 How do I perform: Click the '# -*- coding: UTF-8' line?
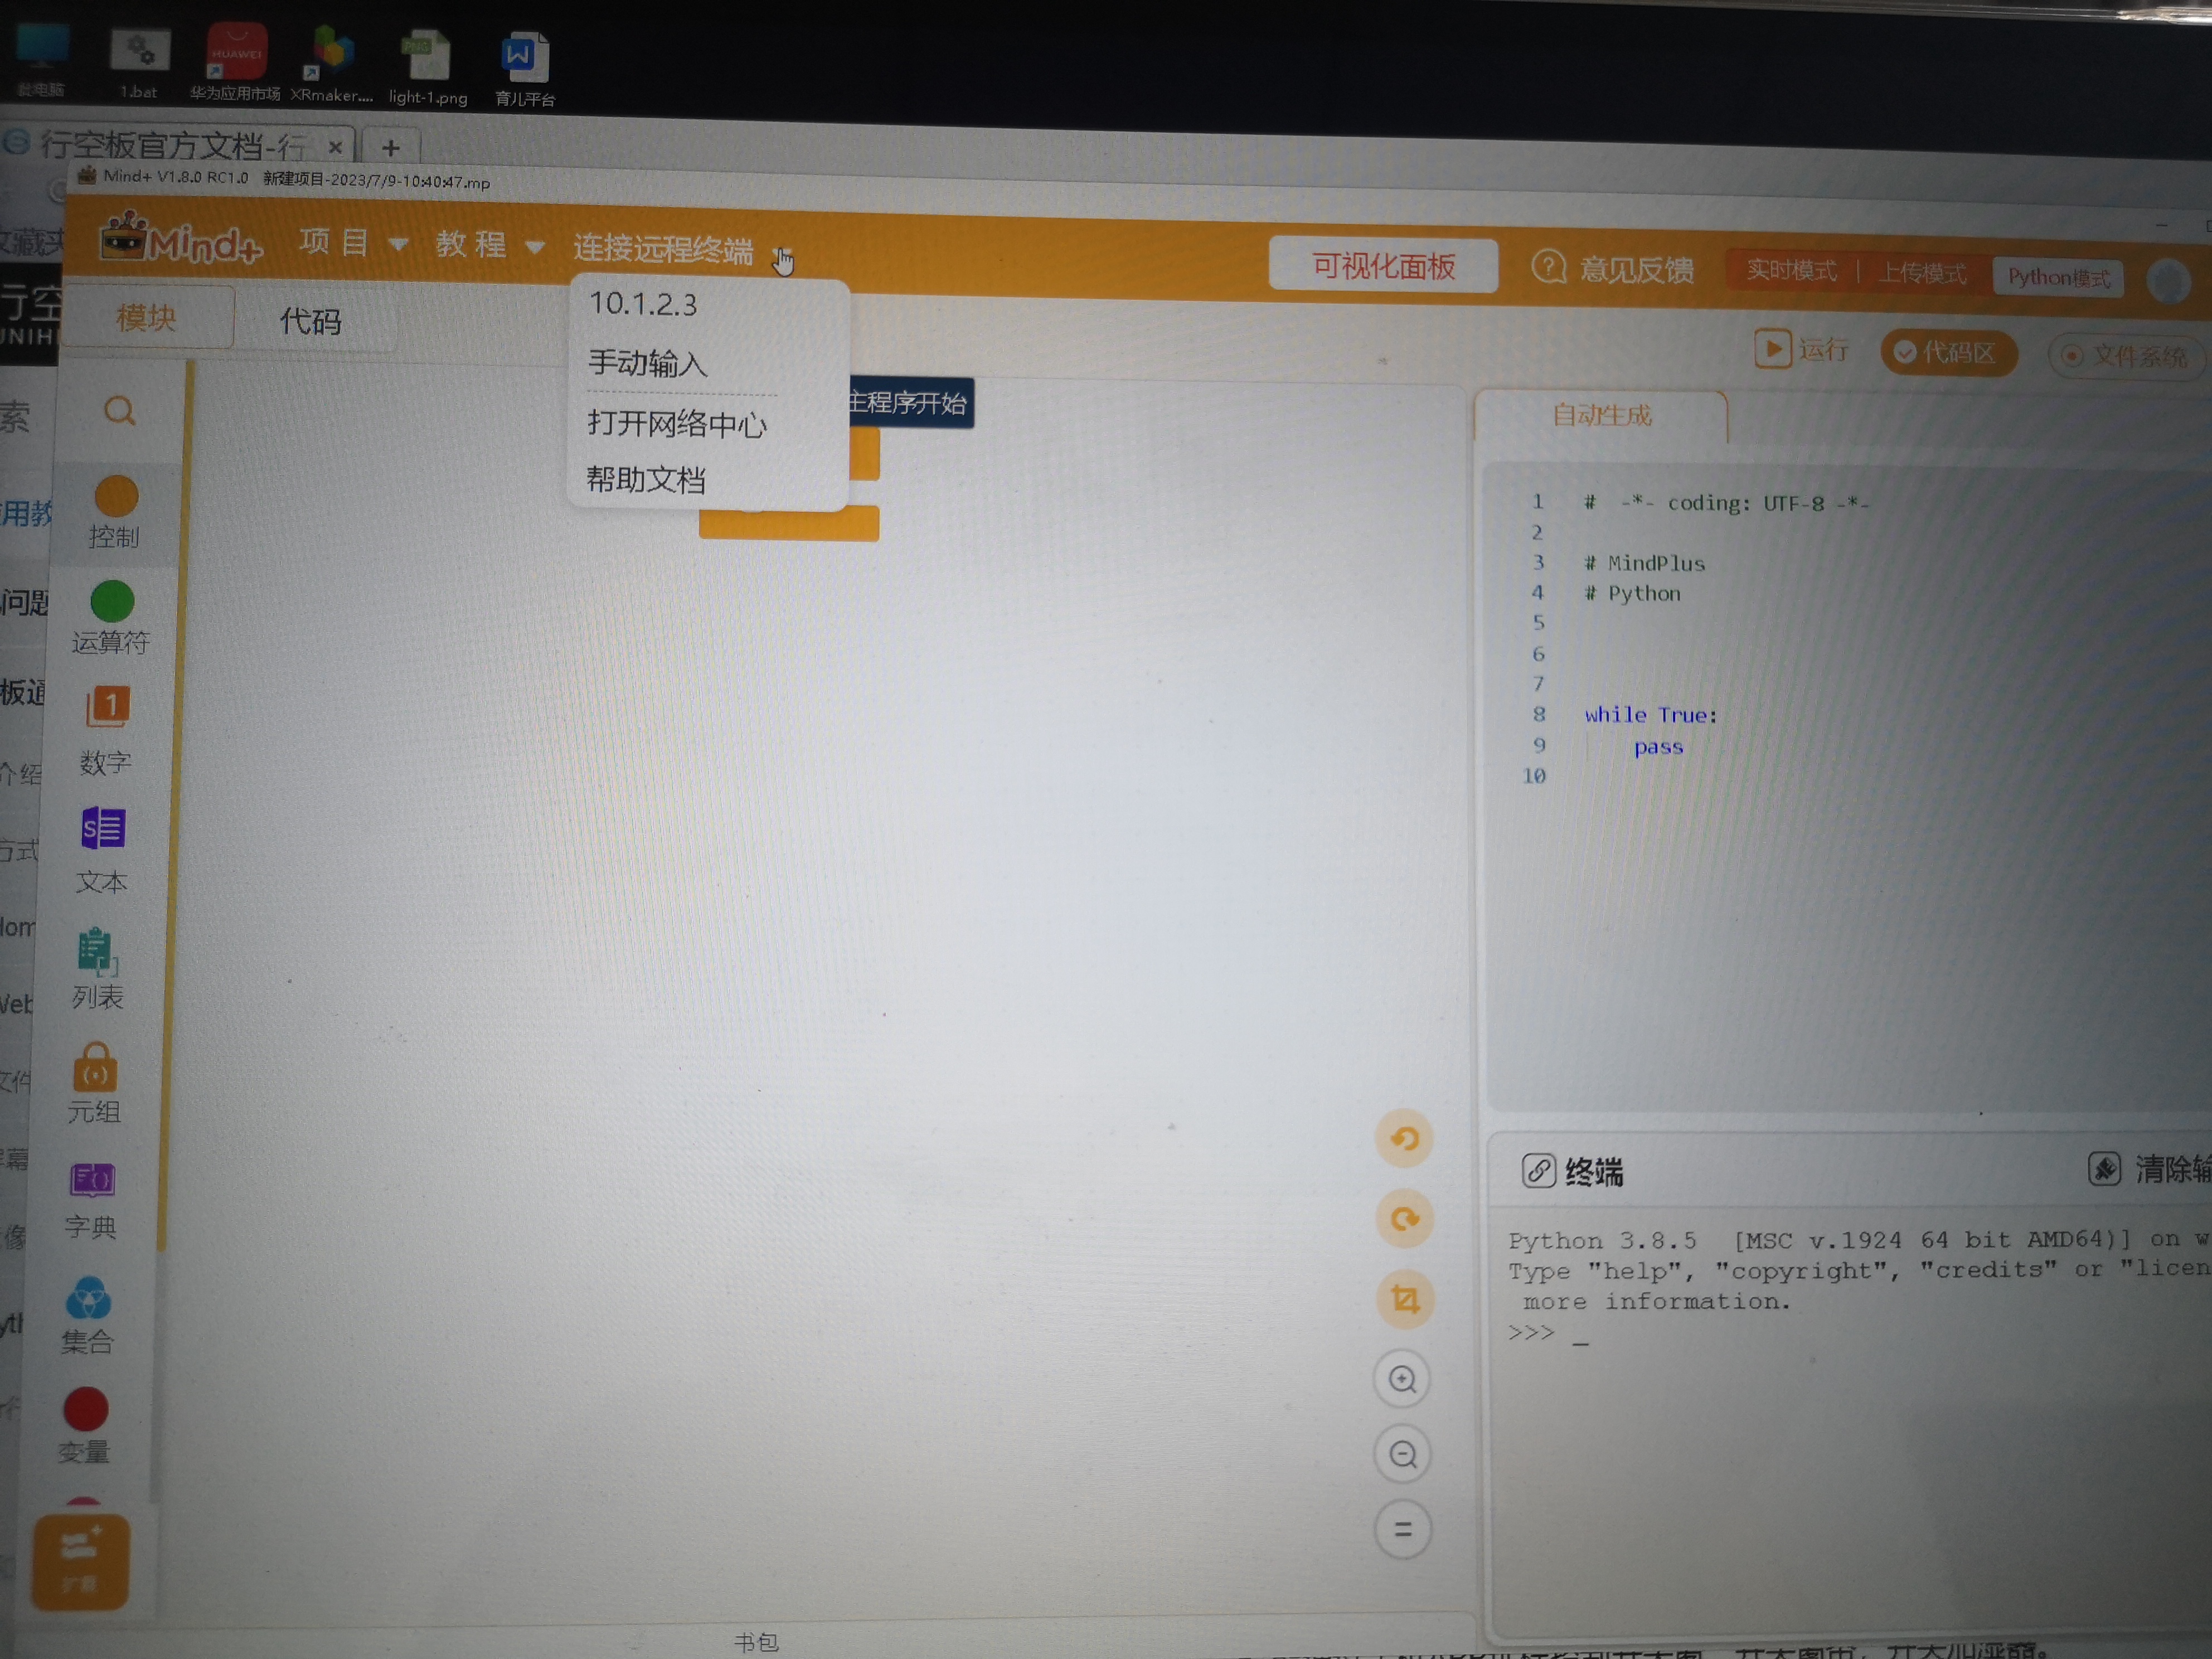point(1726,503)
